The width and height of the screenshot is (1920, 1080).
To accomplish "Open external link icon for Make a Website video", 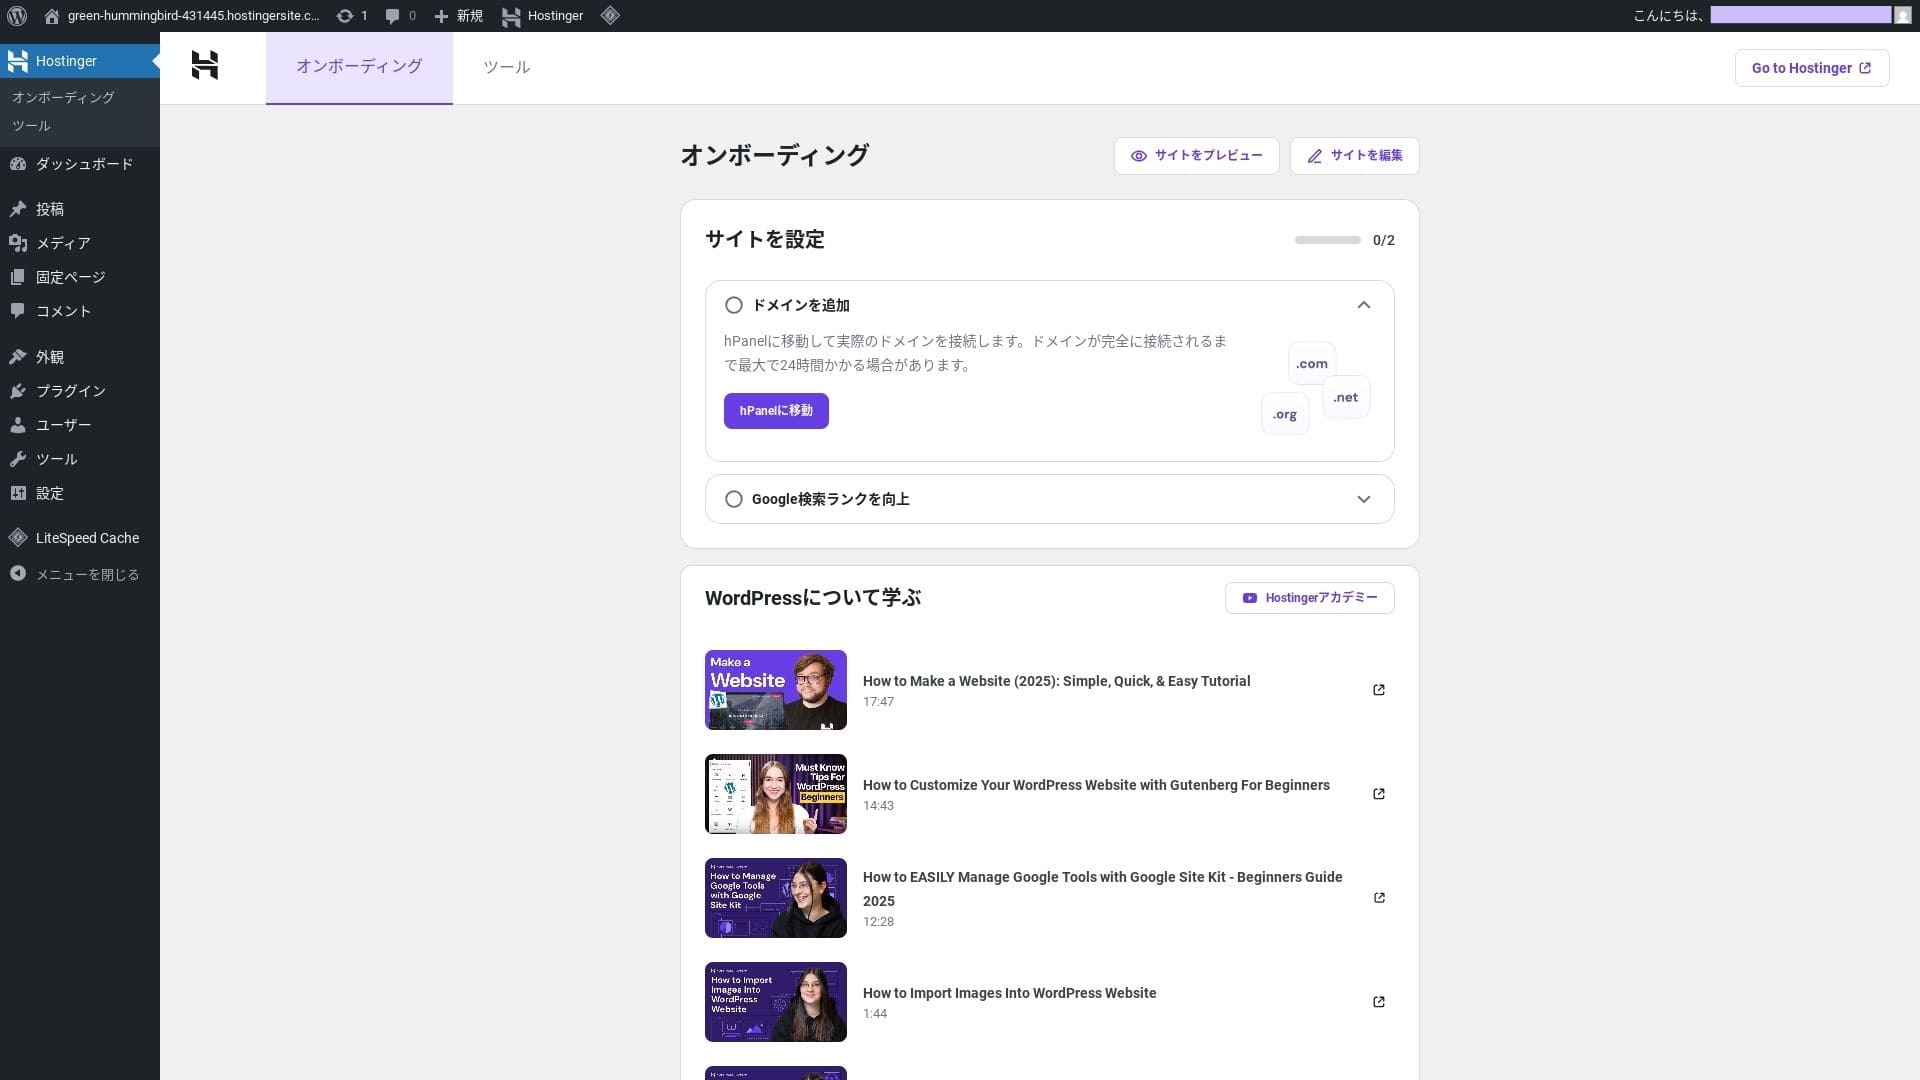I will [x=1379, y=690].
